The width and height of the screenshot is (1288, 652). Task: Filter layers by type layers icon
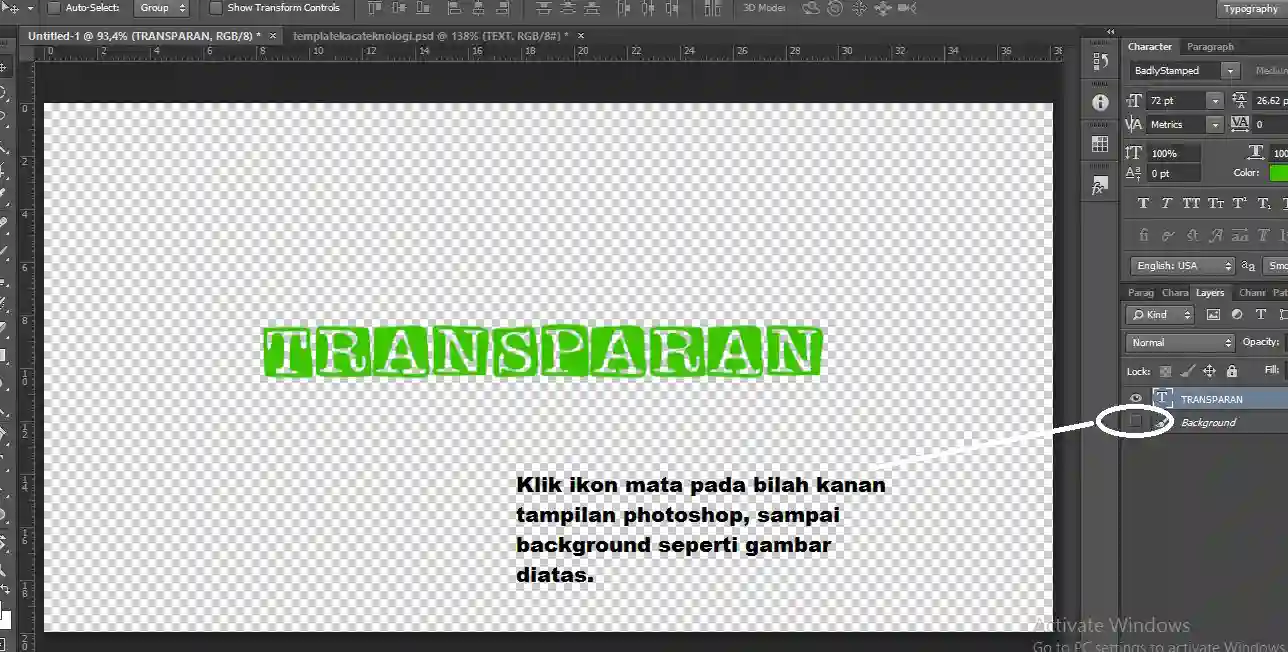pos(1261,314)
